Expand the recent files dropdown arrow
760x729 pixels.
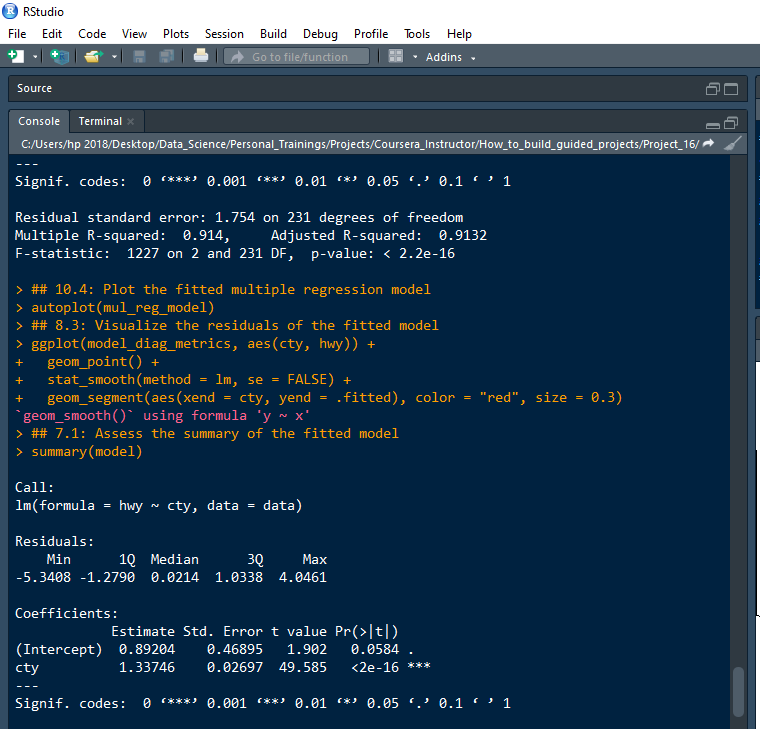(114, 57)
